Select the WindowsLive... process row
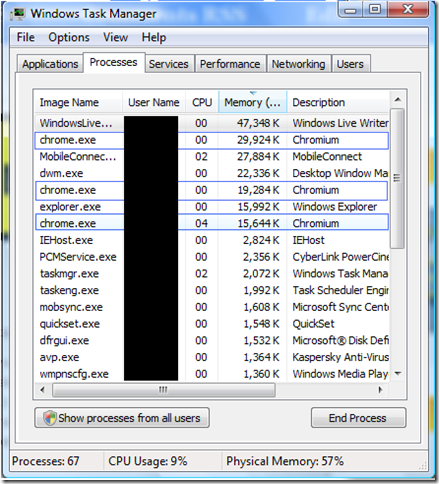The image size is (439, 484). 212,123
